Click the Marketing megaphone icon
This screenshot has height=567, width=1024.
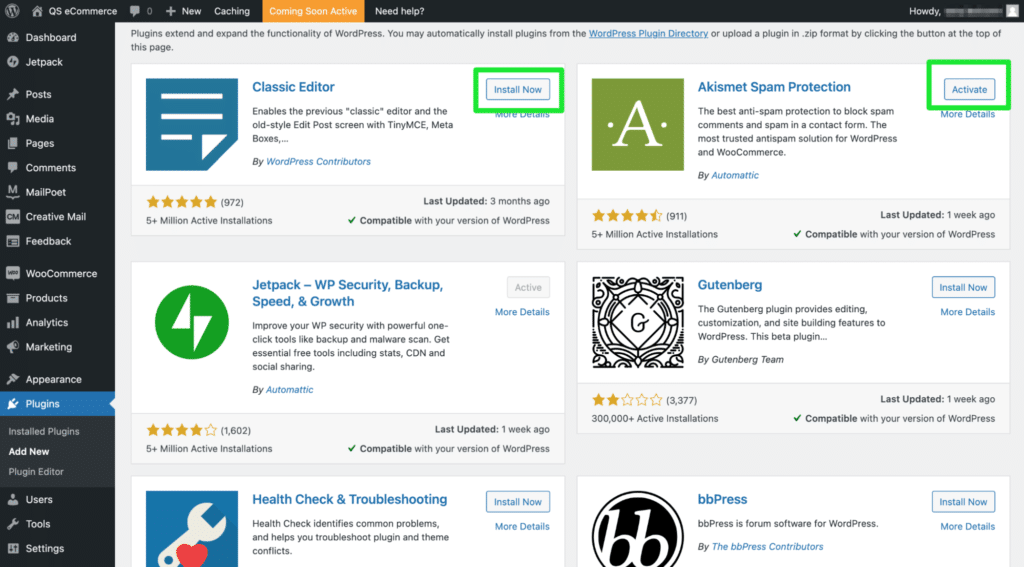coord(13,347)
